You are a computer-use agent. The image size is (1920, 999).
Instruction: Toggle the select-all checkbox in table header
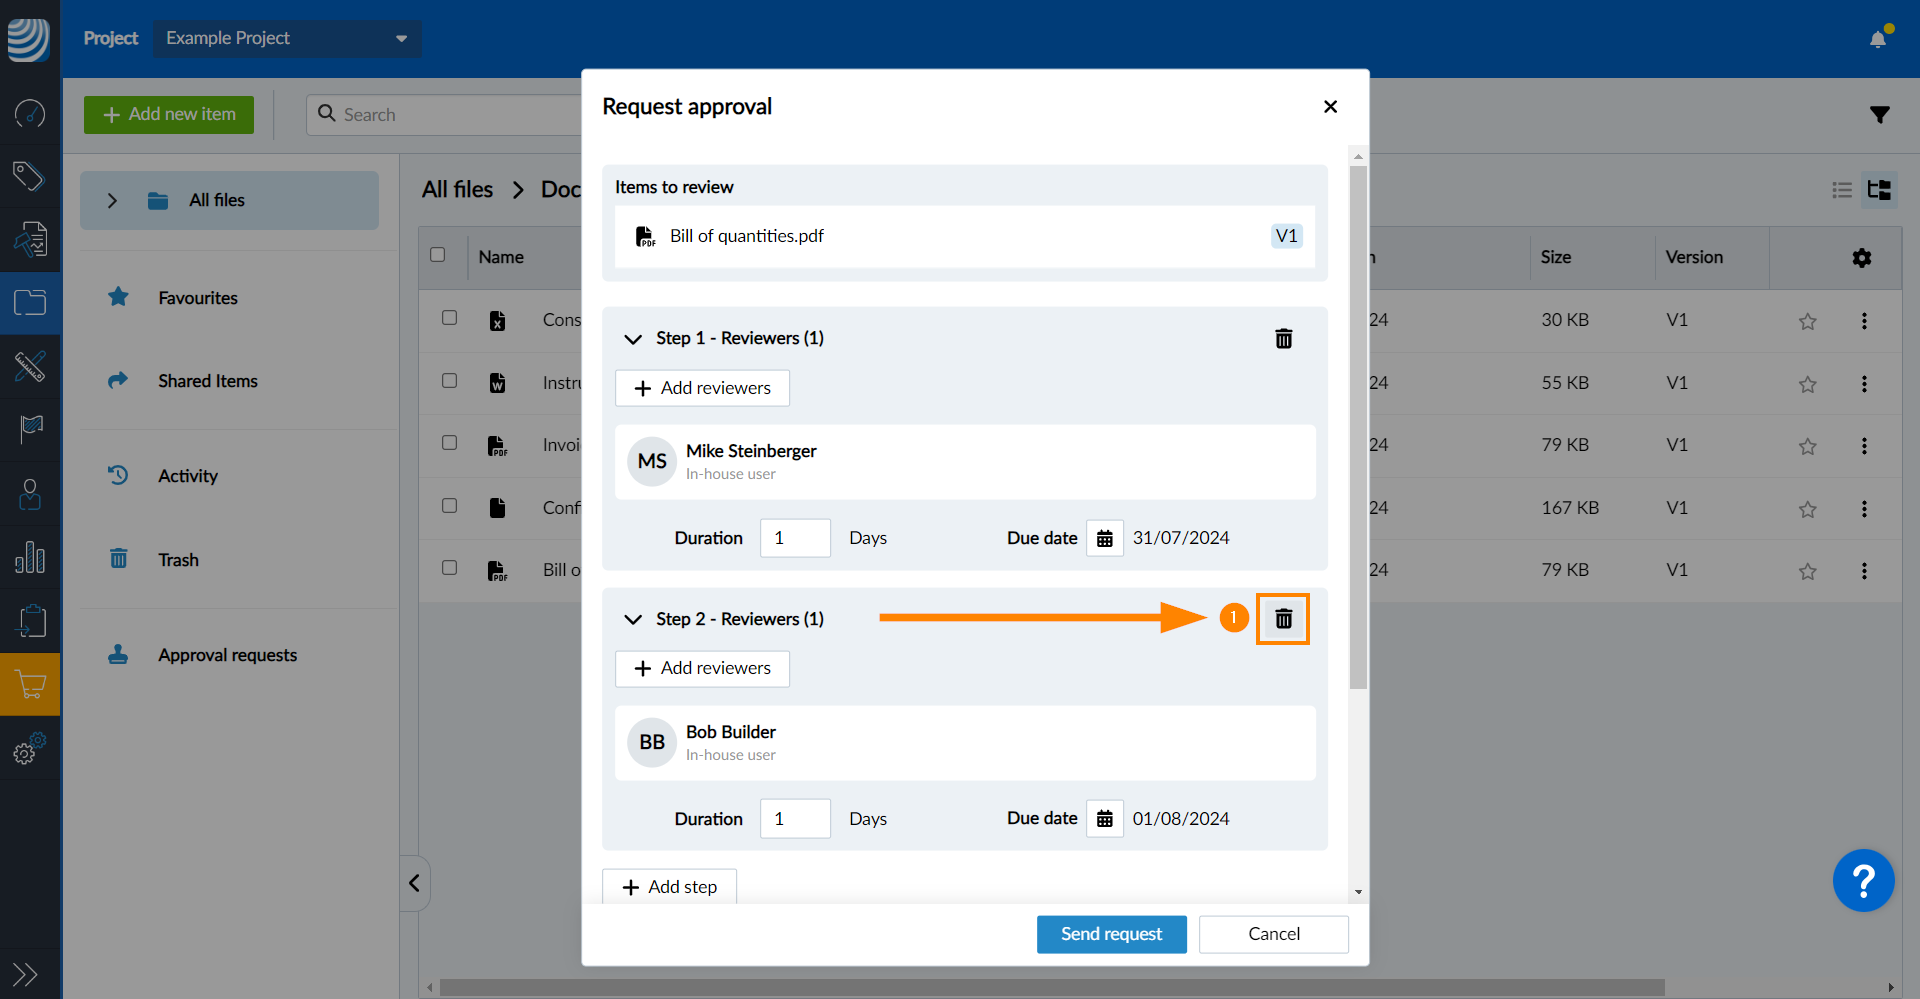[x=438, y=255]
